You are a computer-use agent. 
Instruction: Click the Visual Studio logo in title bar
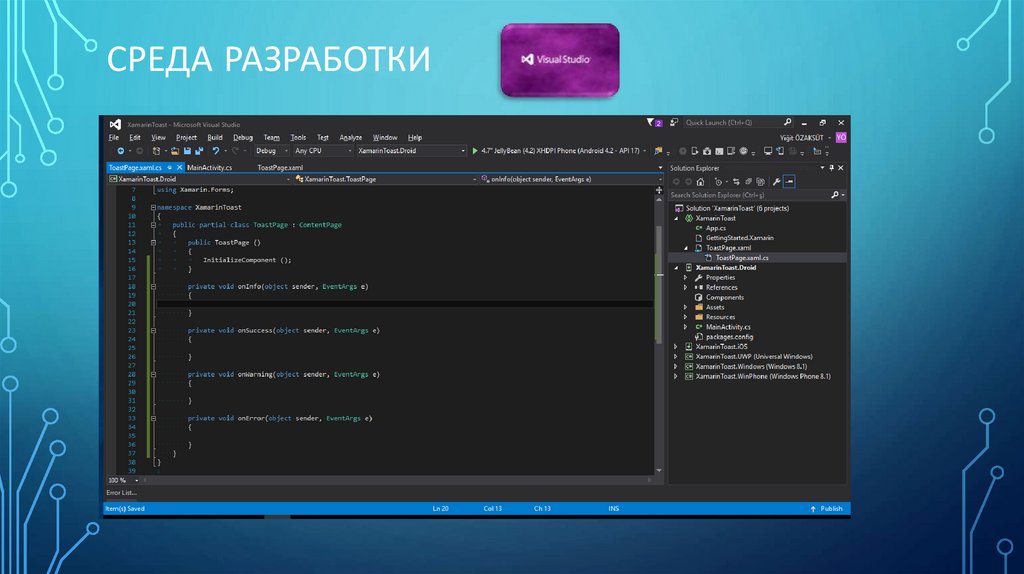point(115,124)
